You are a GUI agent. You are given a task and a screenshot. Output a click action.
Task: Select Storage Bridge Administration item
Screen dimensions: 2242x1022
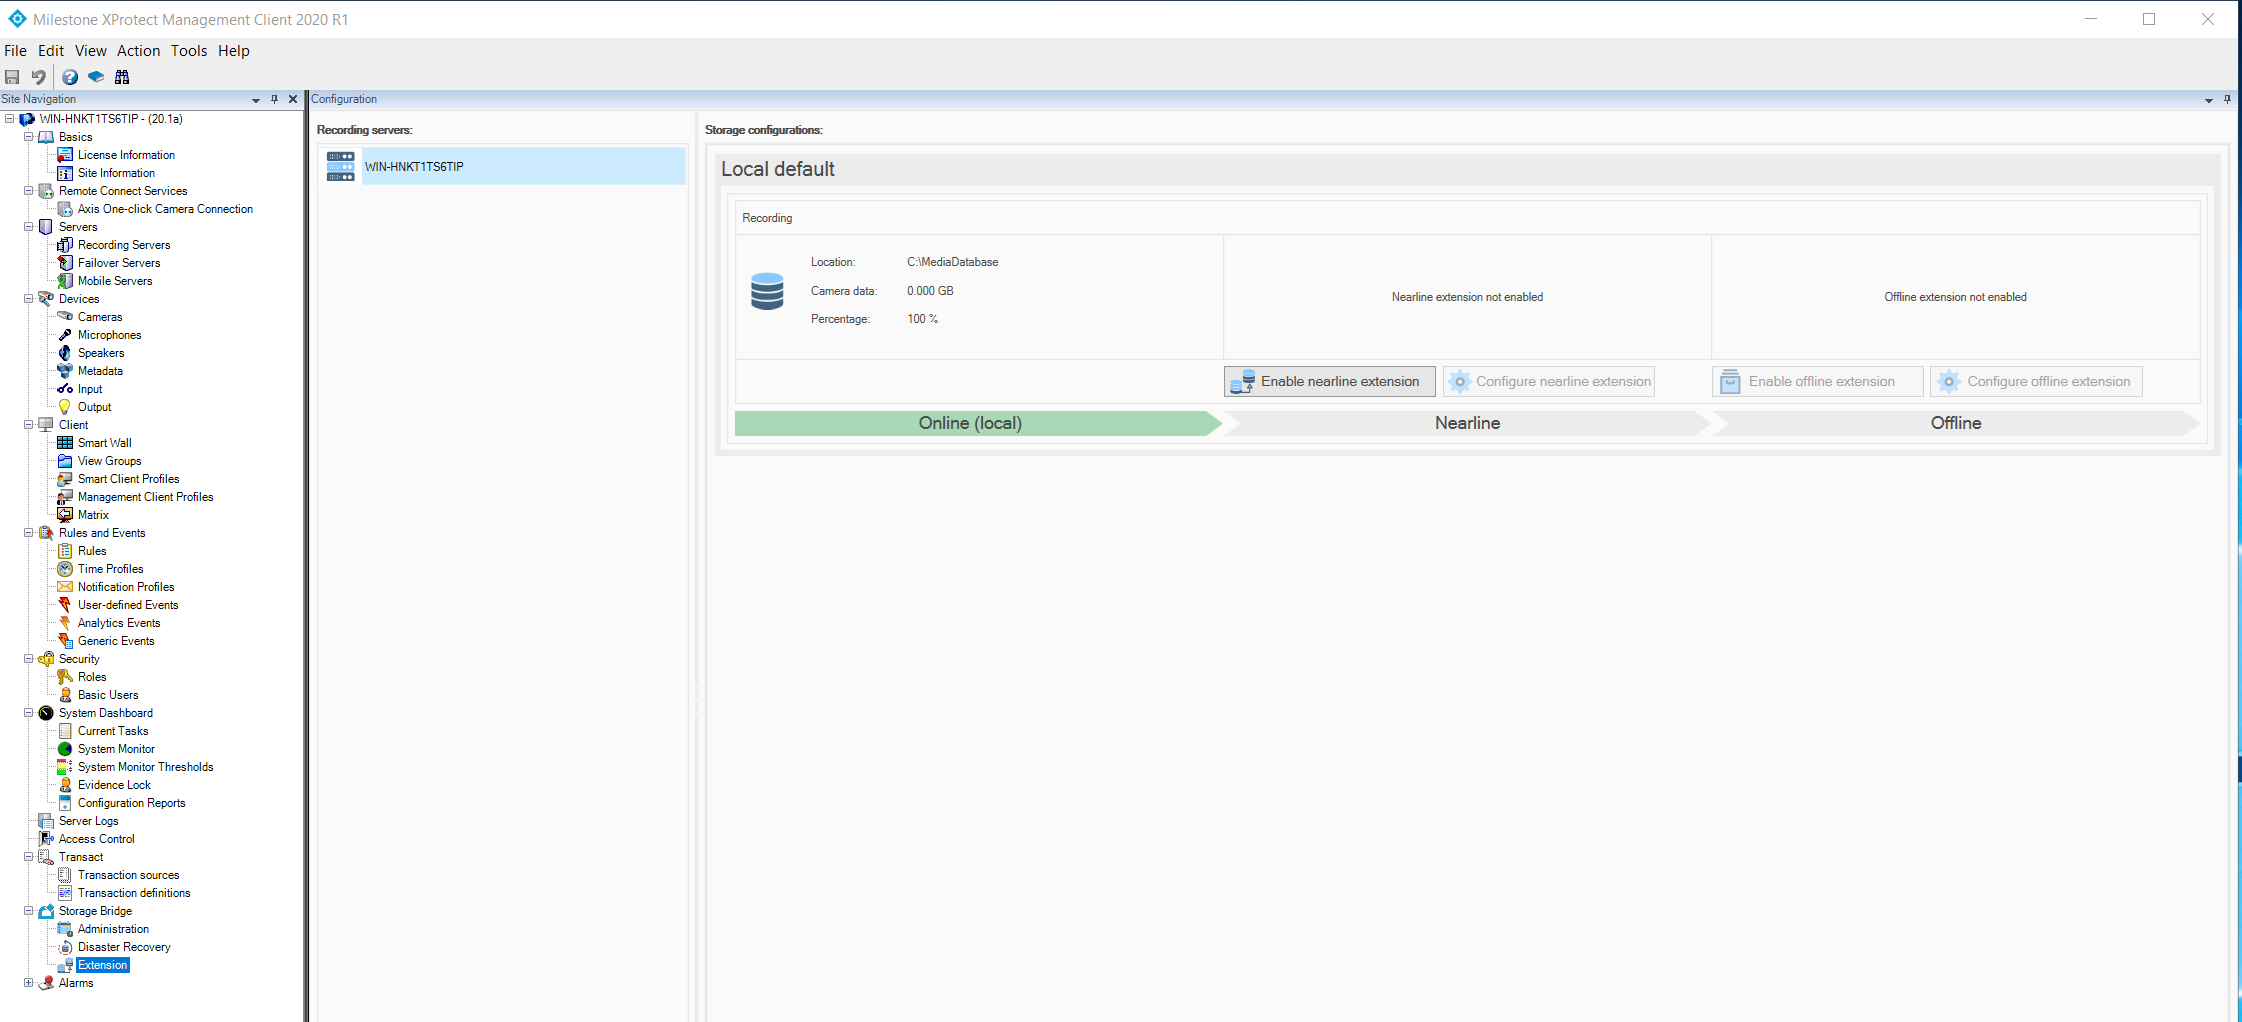(x=113, y=929)
